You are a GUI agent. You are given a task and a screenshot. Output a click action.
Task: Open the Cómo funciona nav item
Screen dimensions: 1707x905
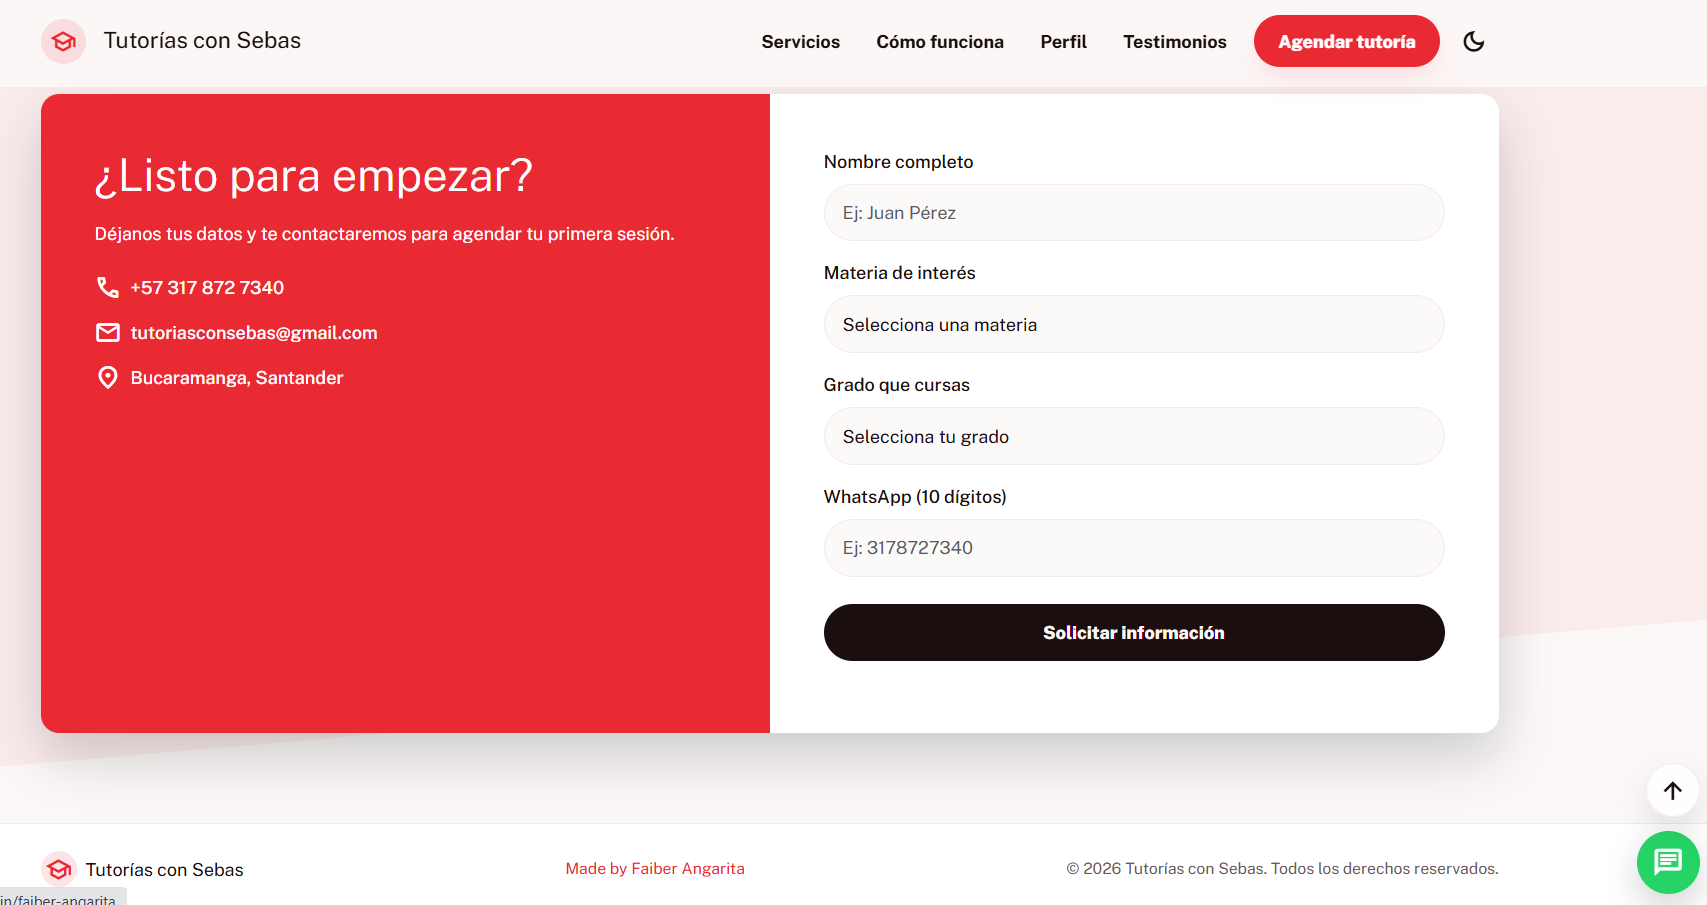(x=939, y=42)
